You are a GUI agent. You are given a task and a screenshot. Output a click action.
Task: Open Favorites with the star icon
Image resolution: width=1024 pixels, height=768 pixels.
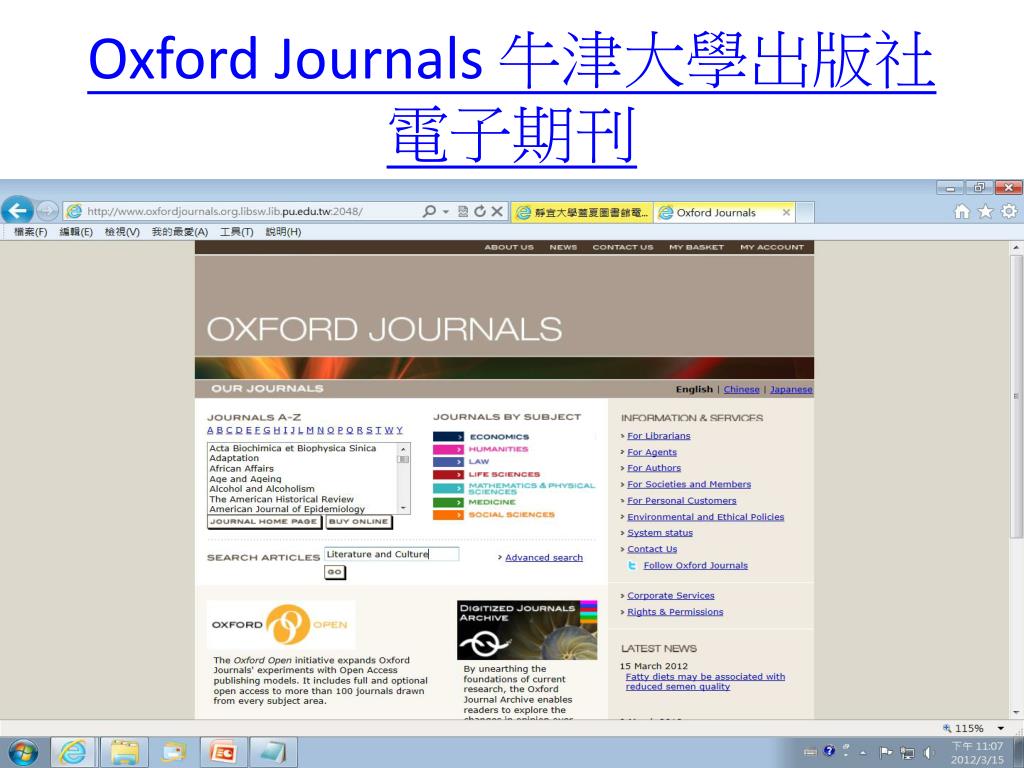[x=985, y=211]
